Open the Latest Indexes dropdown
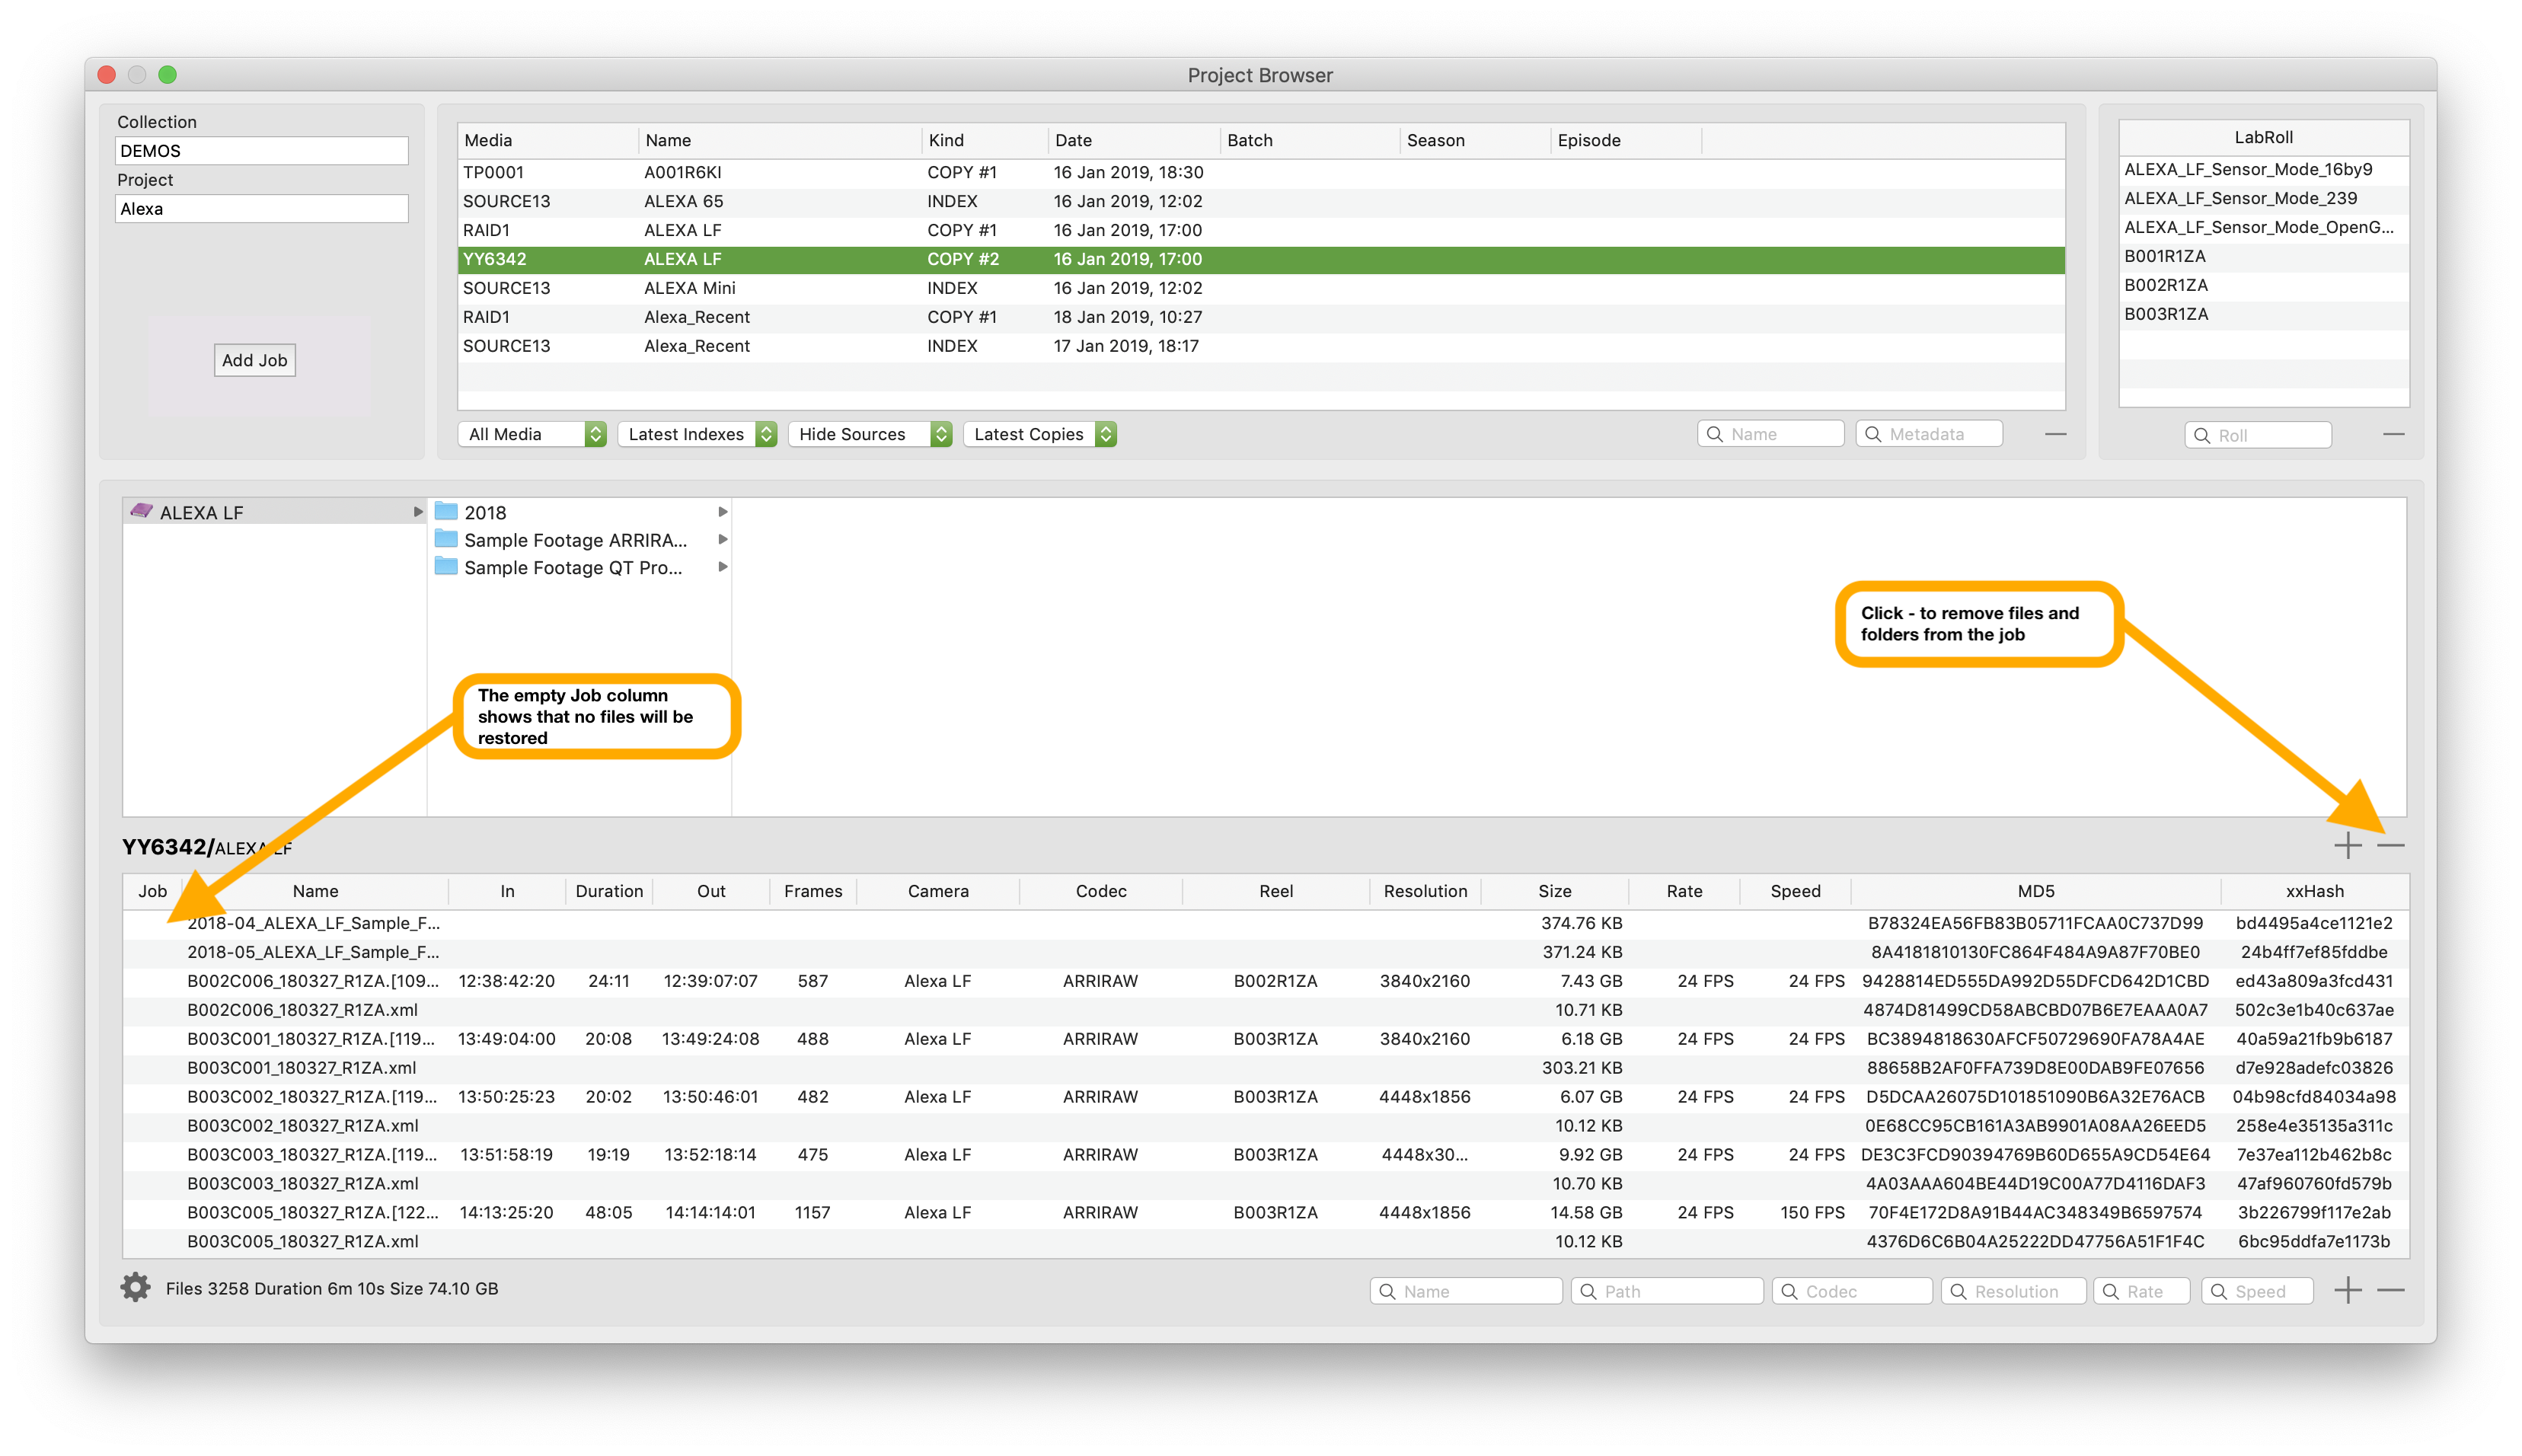 (x=697, y=434)
